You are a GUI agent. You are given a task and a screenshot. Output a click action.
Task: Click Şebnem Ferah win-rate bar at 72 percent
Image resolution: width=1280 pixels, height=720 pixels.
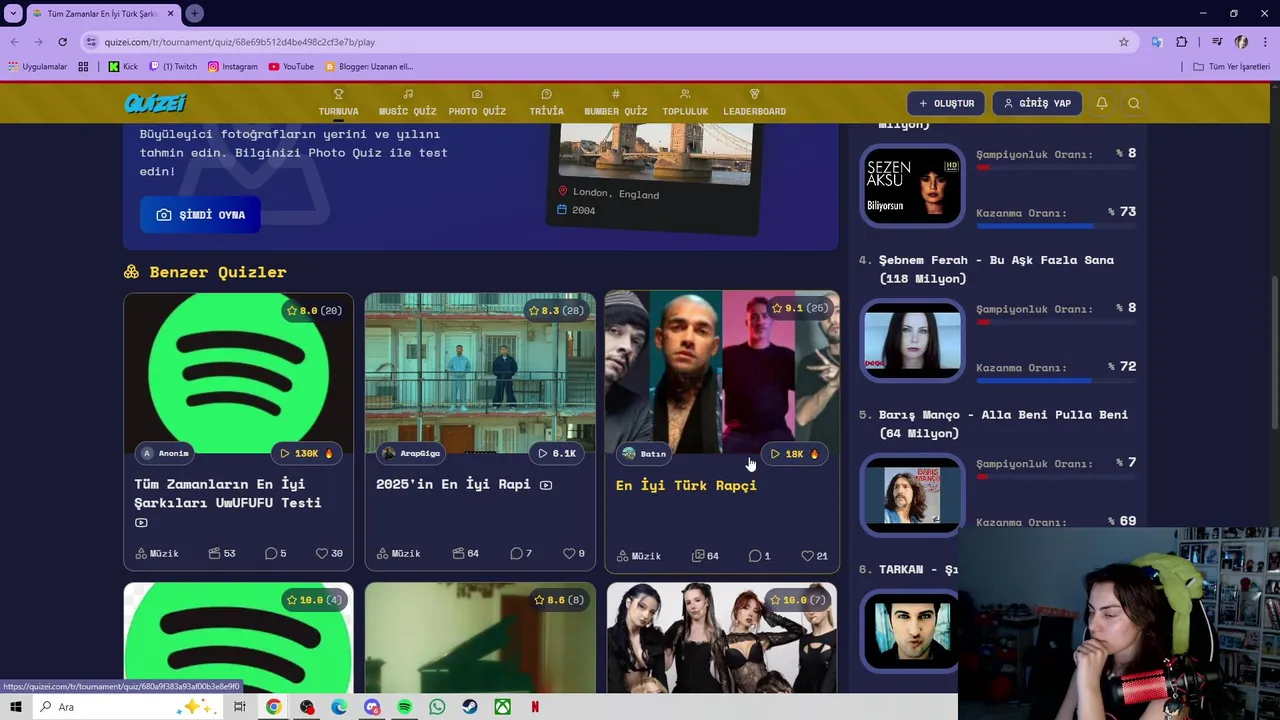click(x=1056, y=381)
